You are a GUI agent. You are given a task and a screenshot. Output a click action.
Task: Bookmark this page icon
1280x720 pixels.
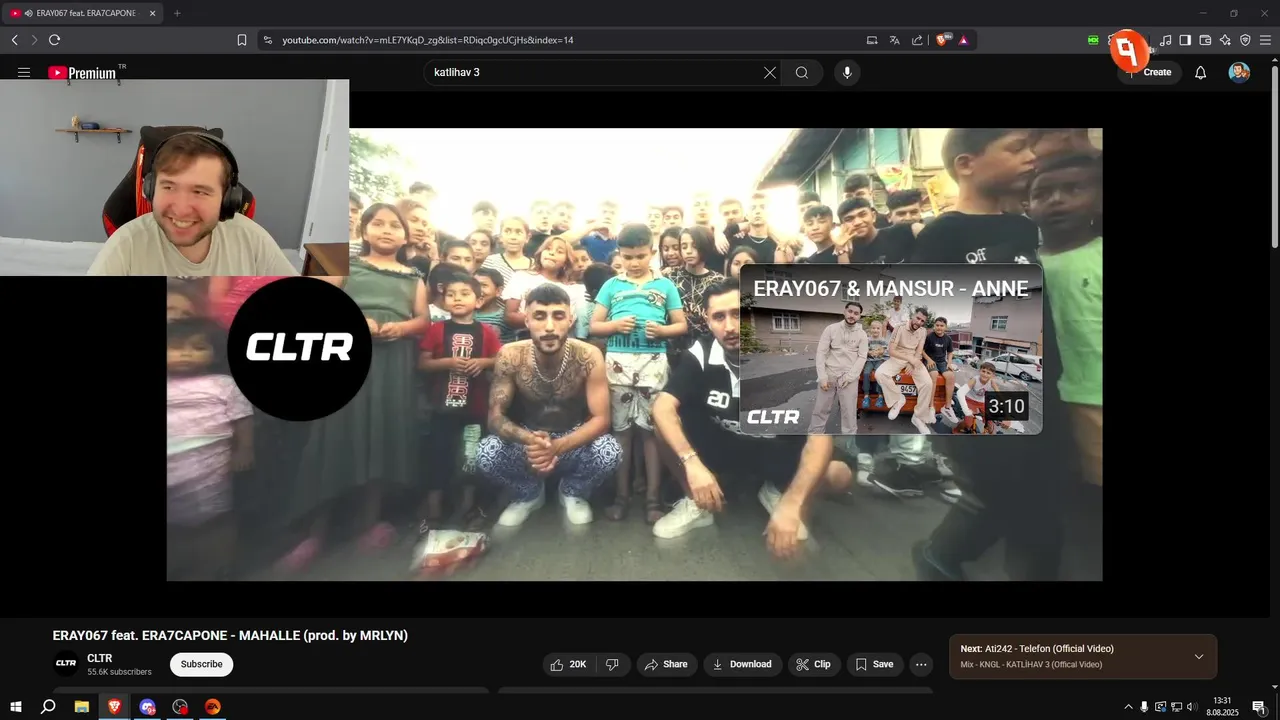click(242, 40)
